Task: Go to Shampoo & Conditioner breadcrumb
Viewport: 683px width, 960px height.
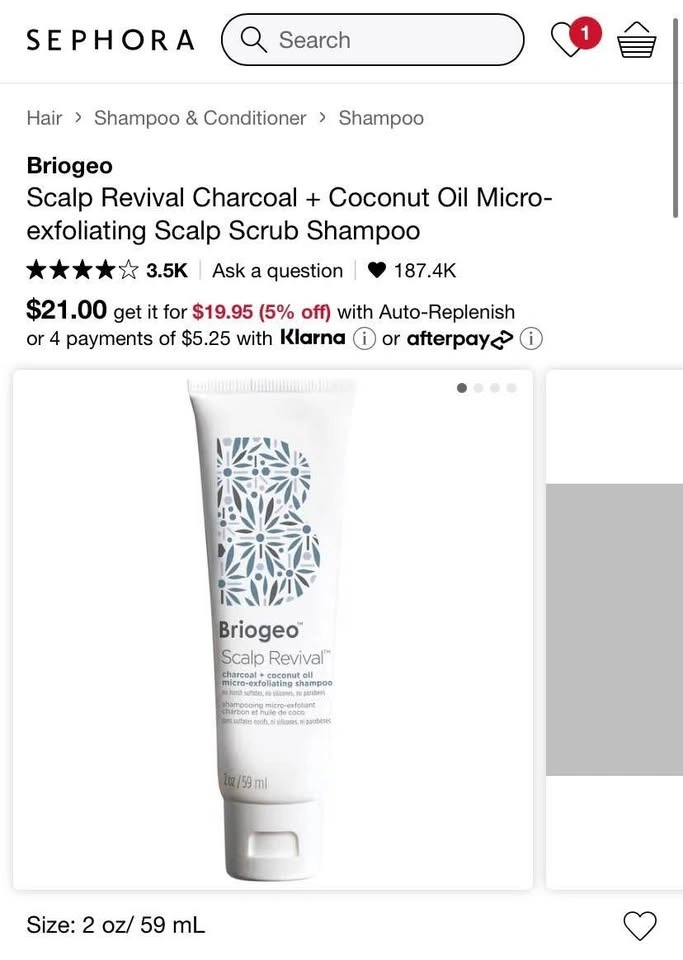Action: 200,118
